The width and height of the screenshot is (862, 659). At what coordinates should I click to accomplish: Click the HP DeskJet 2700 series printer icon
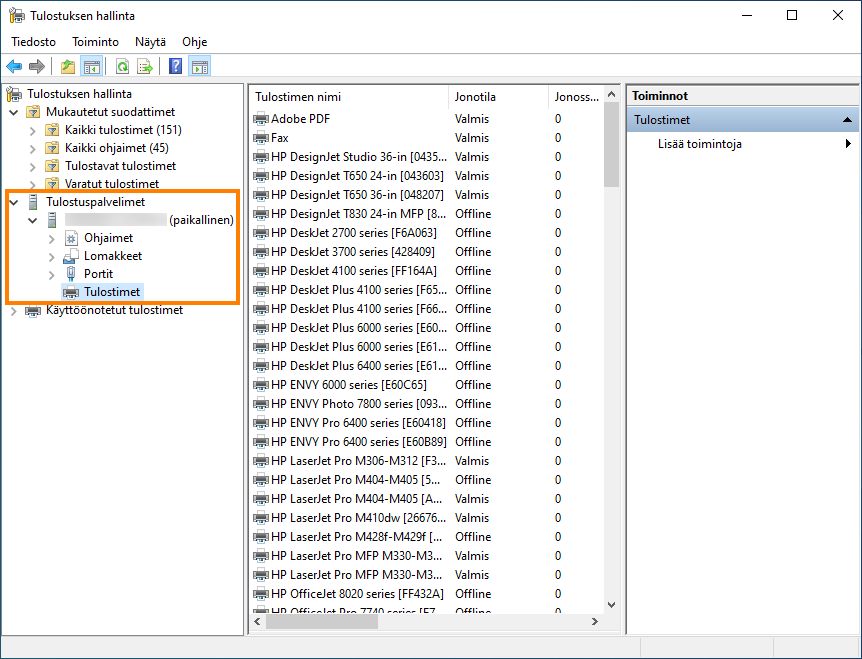[x=261, y=233]
